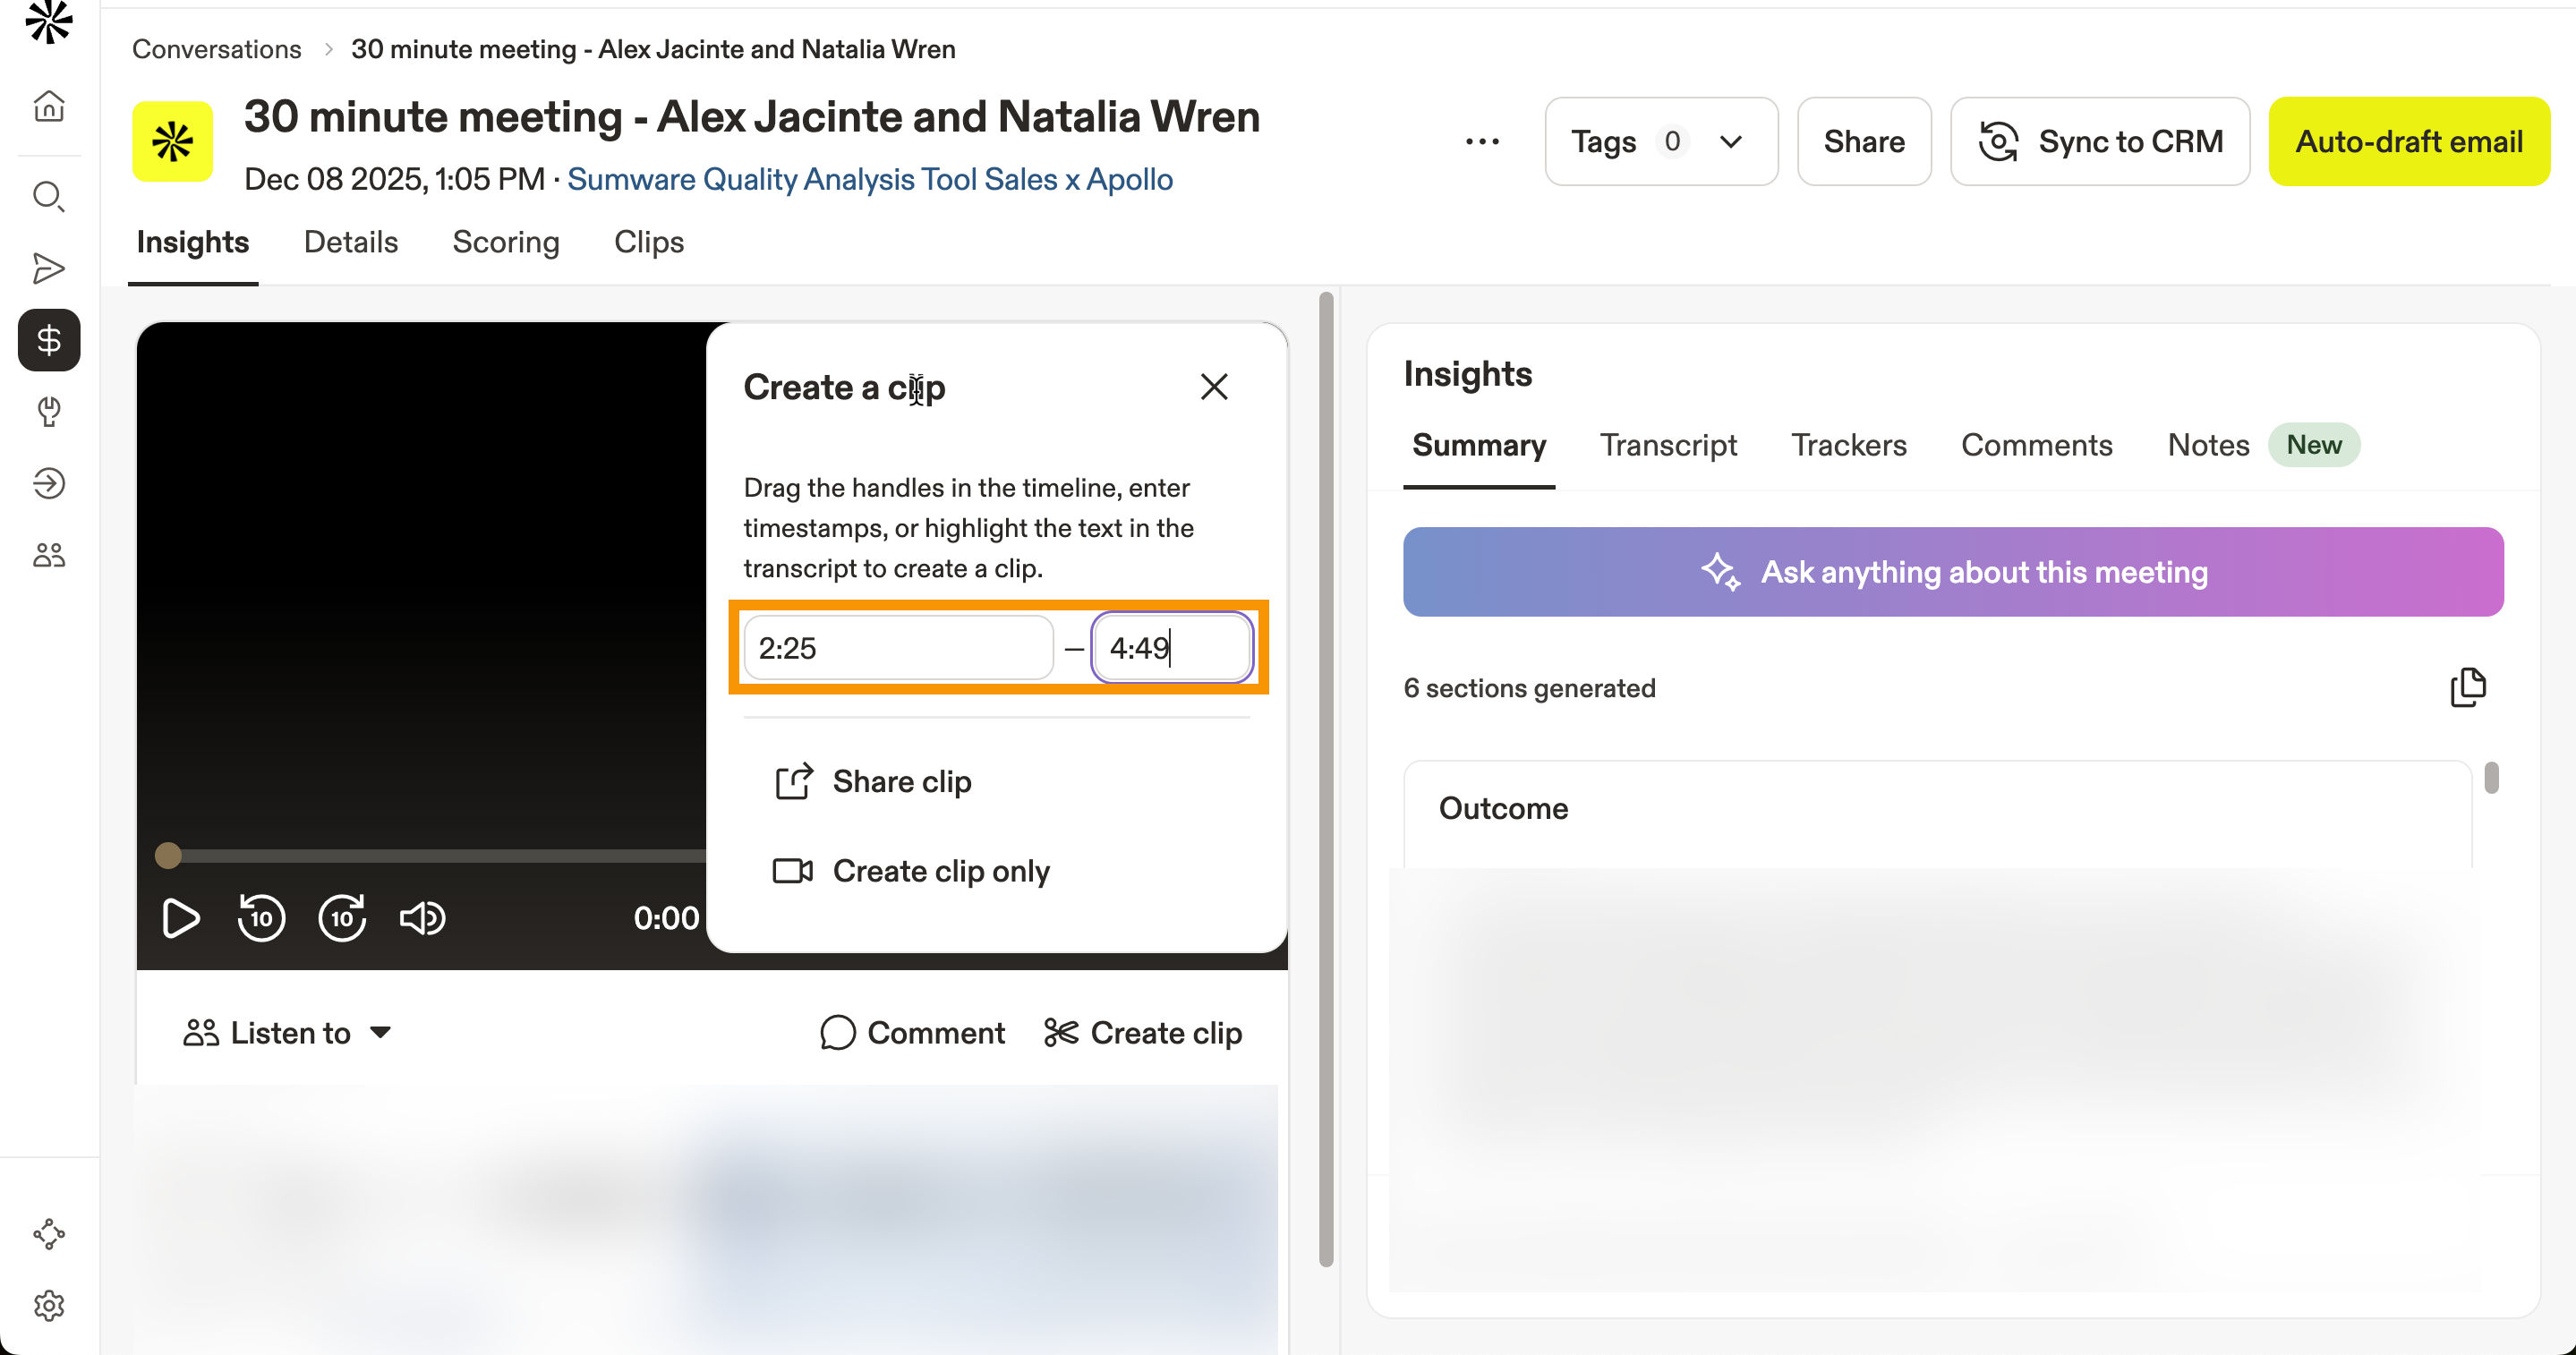The height and width of the screenshot is (1355, 2576).
Task: Mute the video volume speaker icon
Action: [x=422, y=917]
